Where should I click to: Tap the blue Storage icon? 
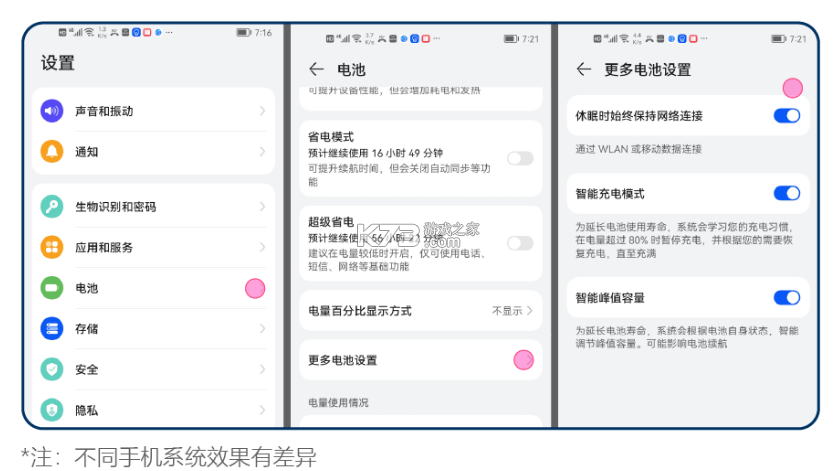[52, 328]
